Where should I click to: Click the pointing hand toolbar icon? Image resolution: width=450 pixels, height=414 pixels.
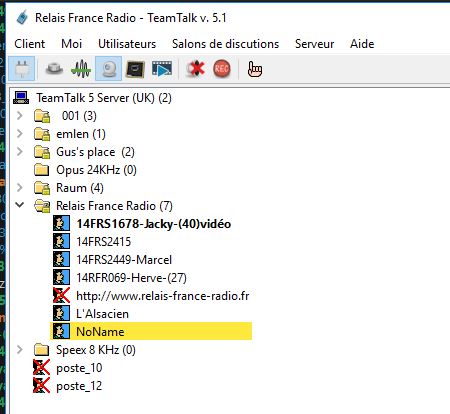point(255,69)
